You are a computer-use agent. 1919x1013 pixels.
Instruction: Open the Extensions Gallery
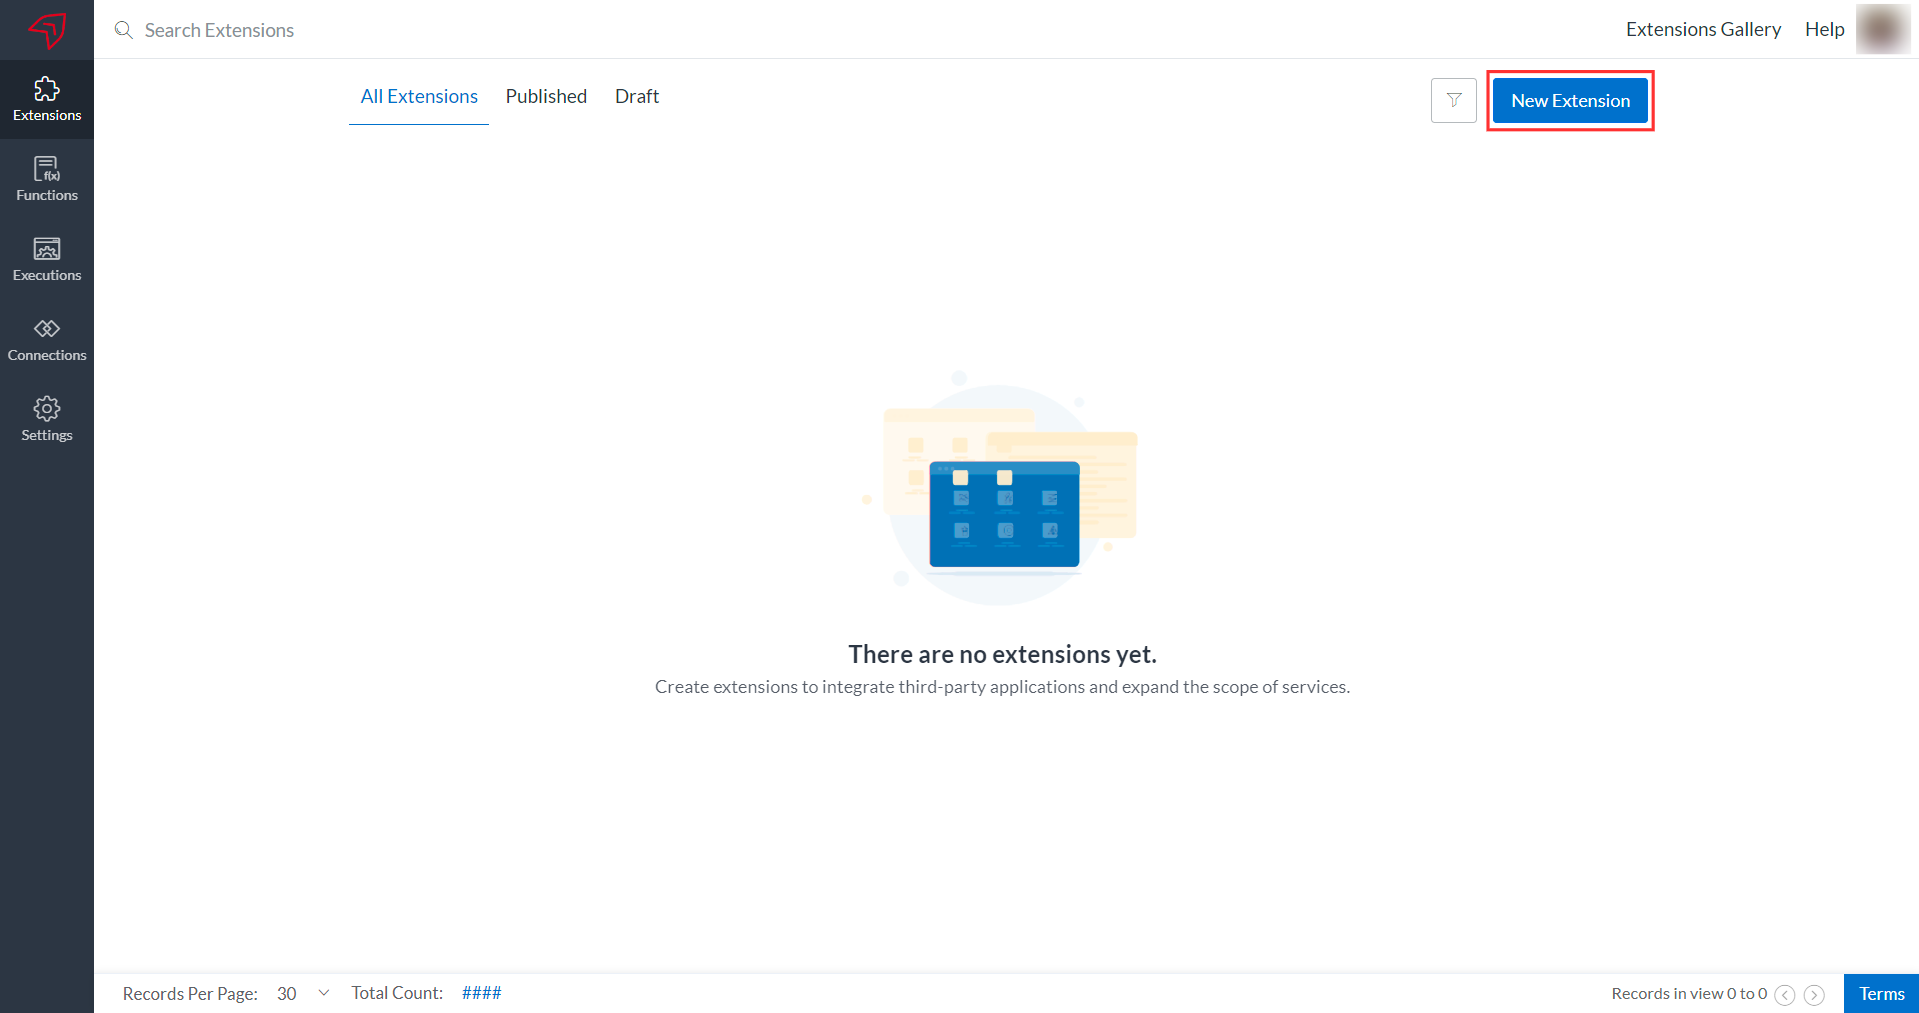point(1702,29)
